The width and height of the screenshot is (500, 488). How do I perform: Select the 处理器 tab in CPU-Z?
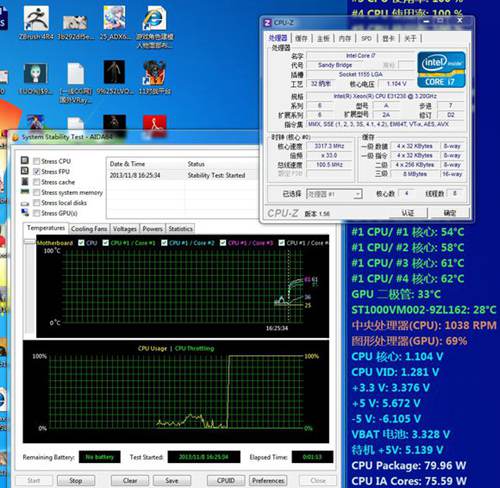pos(278,38)
